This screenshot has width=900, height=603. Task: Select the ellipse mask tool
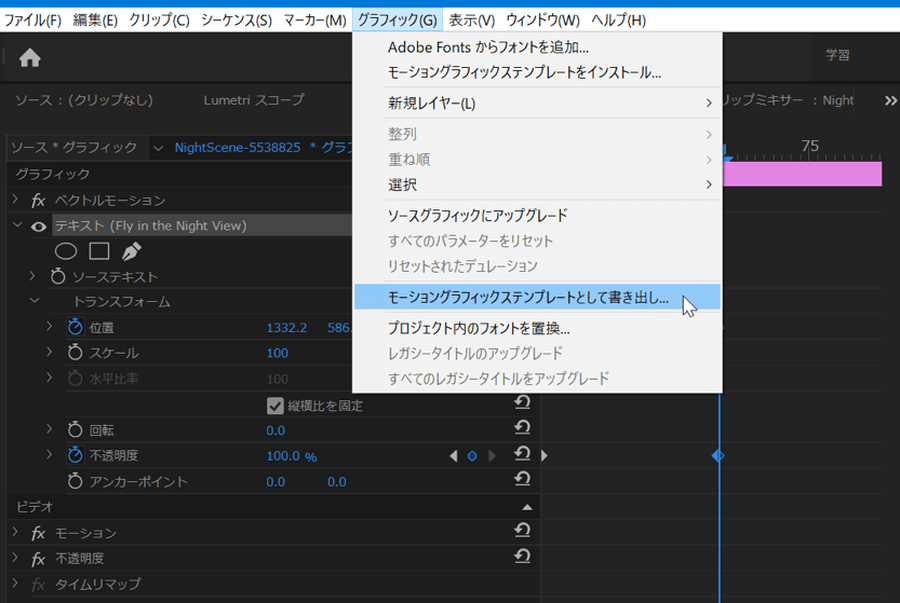66,251
